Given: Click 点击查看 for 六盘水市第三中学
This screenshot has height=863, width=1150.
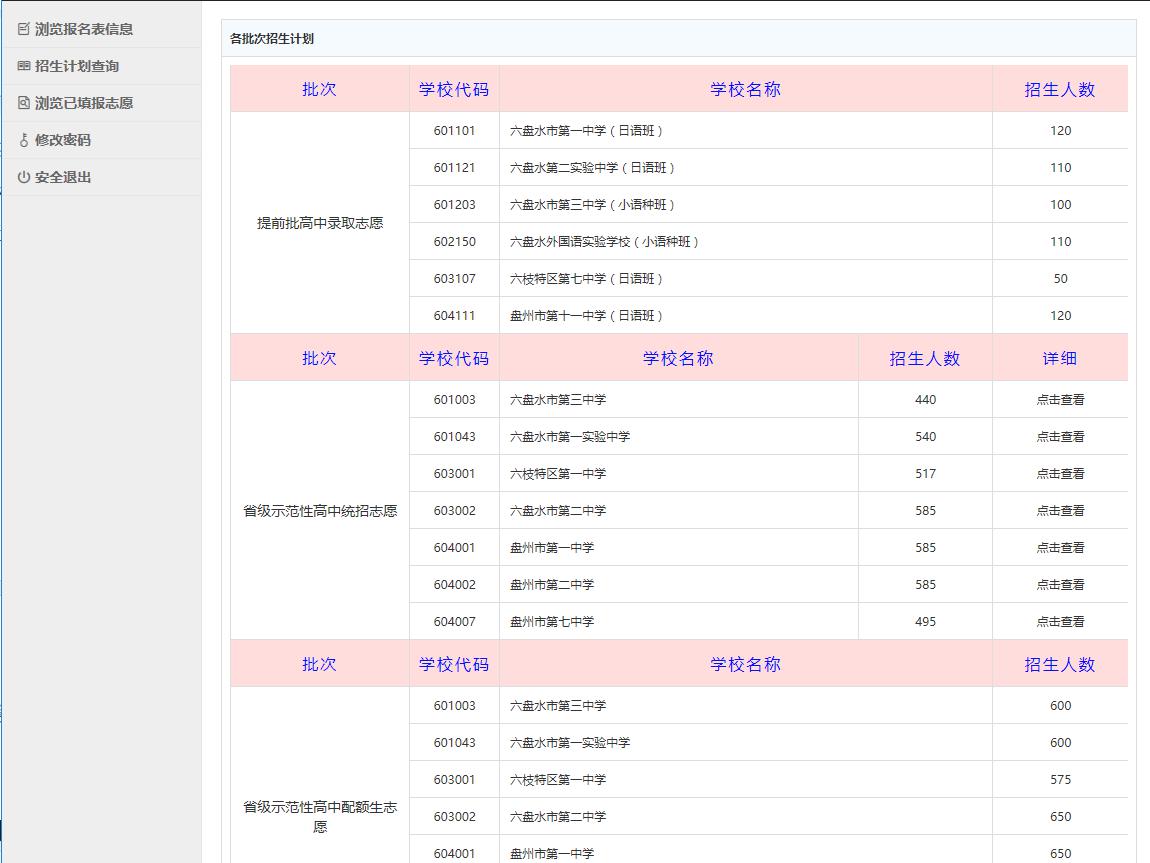Looking at the screenshot, I should tap(1063, 399).
